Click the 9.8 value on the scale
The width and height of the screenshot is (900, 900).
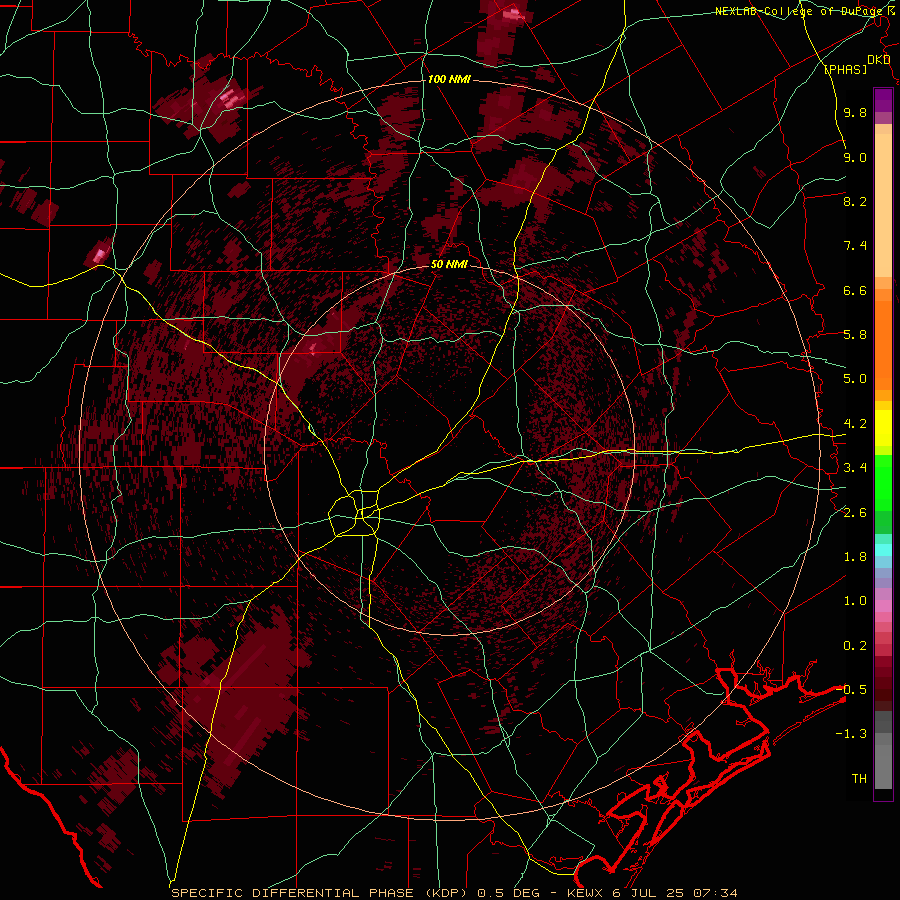click(855, 112)
